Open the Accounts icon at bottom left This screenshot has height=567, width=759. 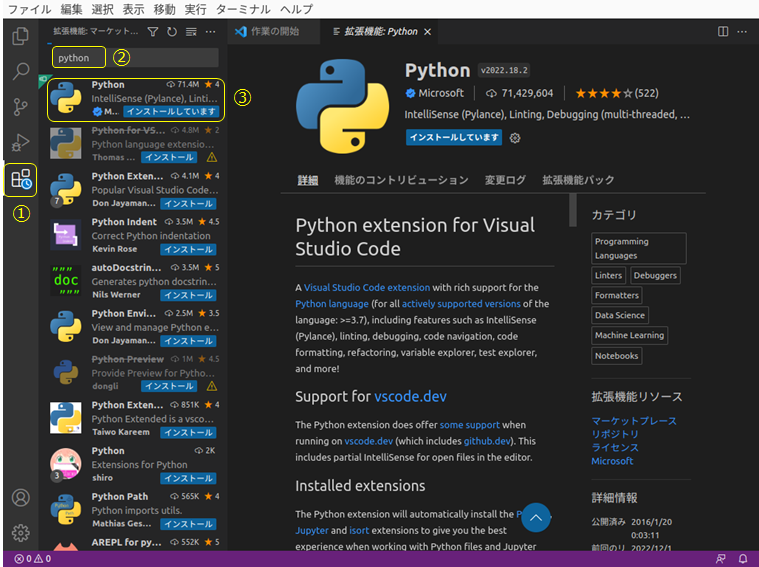coord(20,497)
